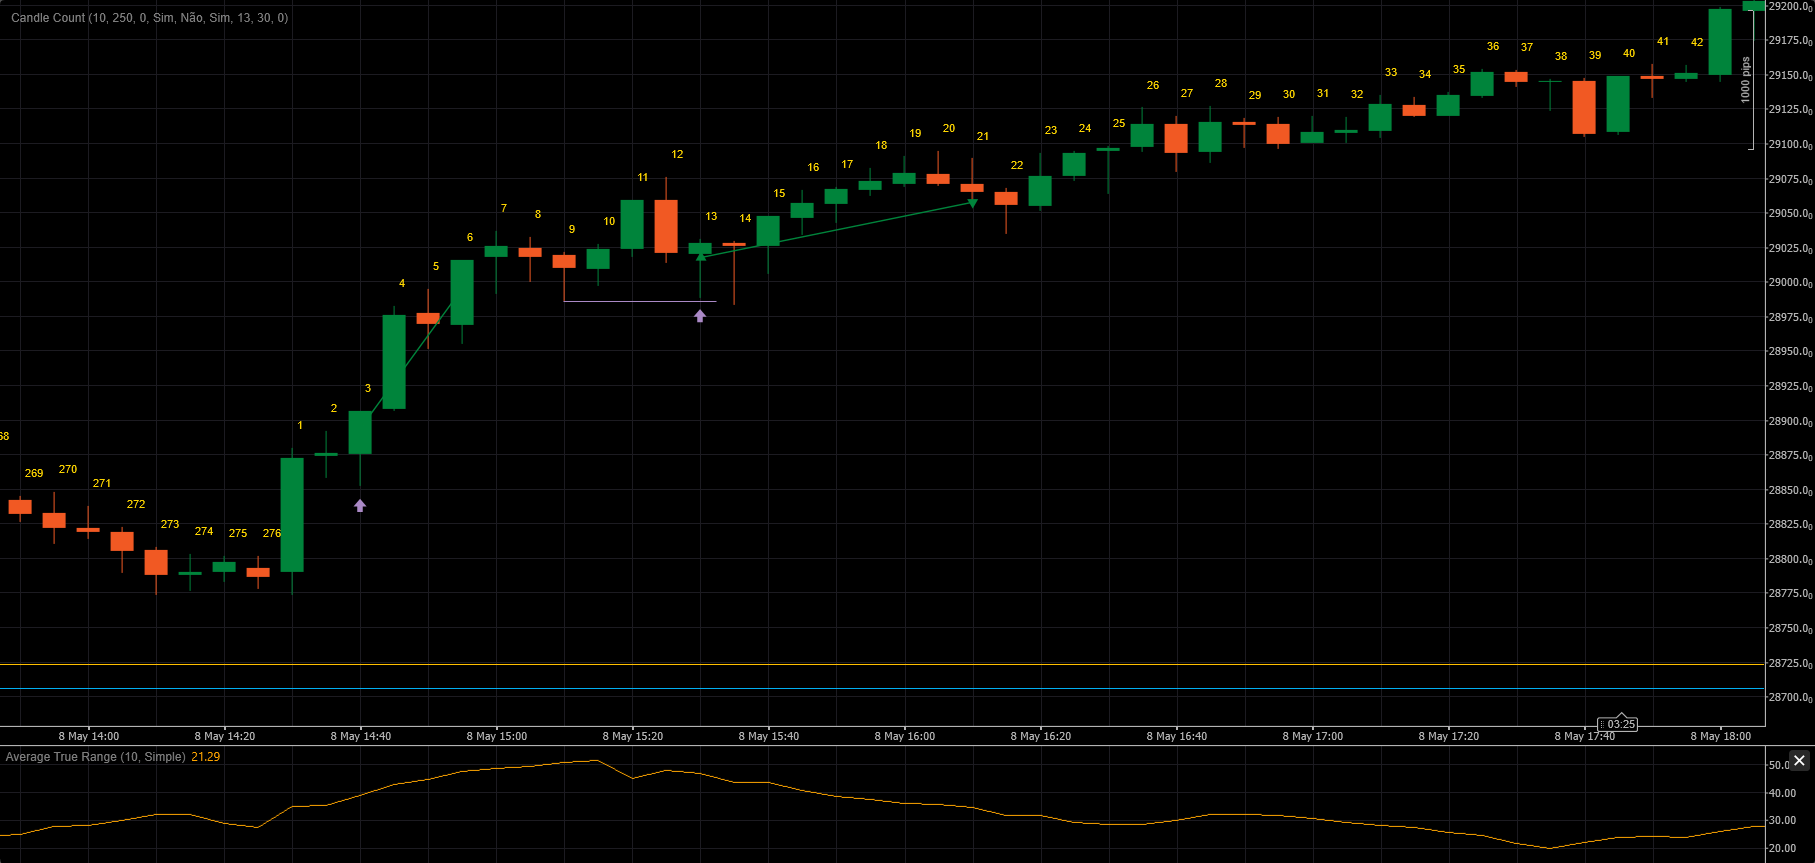Screen dimensions: 1815x863
Task: Click the 8 May 17:20 time axis label
Action: [1449, 736]
